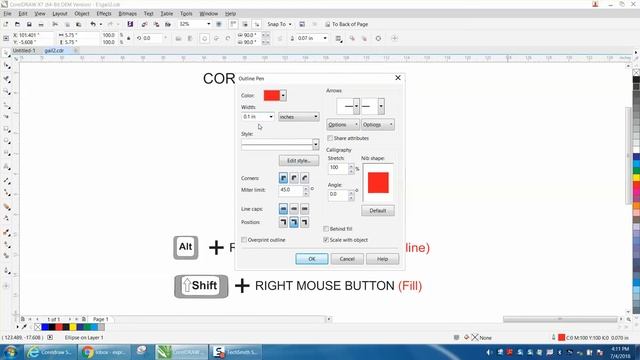Click the Chrome icon in taskbar

(x=87, y=352)
